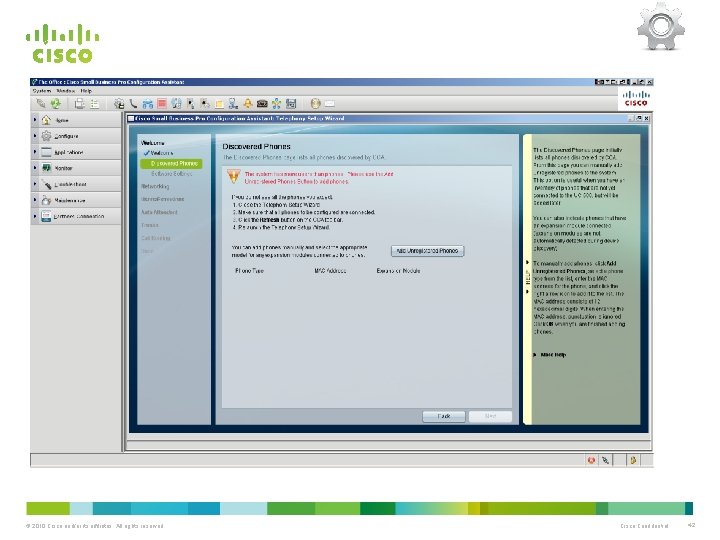Open the Window menu
This screenshot has width=720, height=540.
[x=66, y=91]
